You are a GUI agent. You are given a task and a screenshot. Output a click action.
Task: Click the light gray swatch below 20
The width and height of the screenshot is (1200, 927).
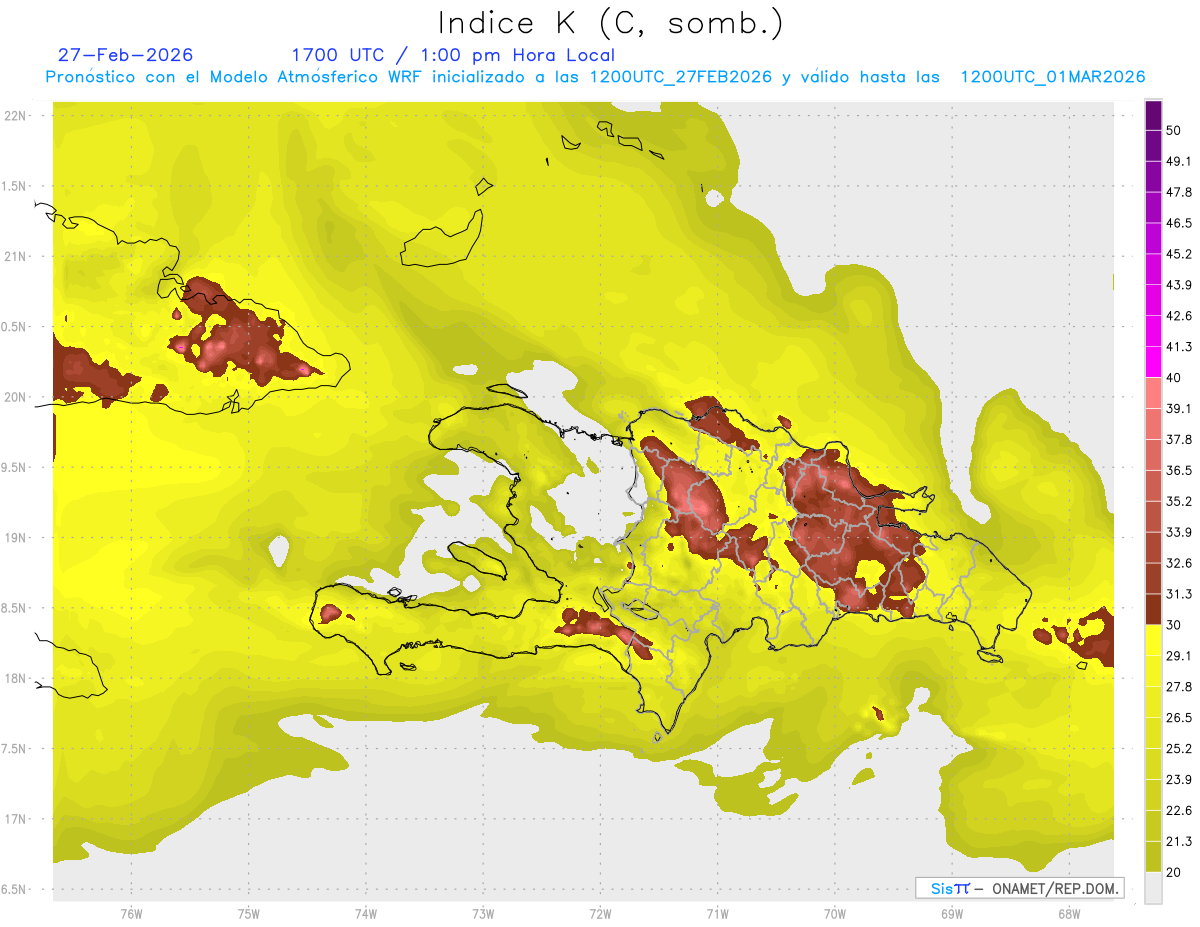pos(1153,888)
